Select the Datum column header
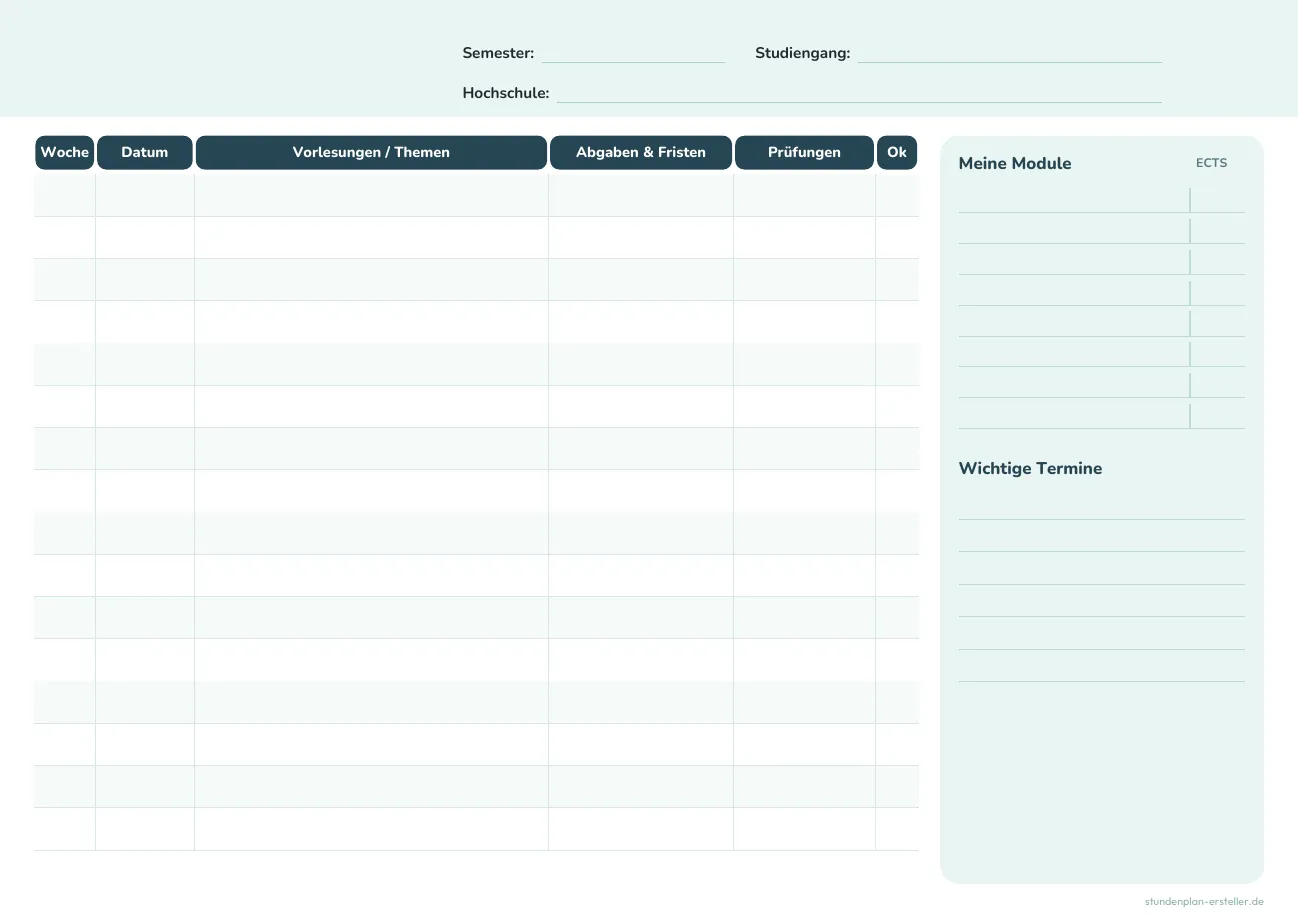 tap(145, 153)
